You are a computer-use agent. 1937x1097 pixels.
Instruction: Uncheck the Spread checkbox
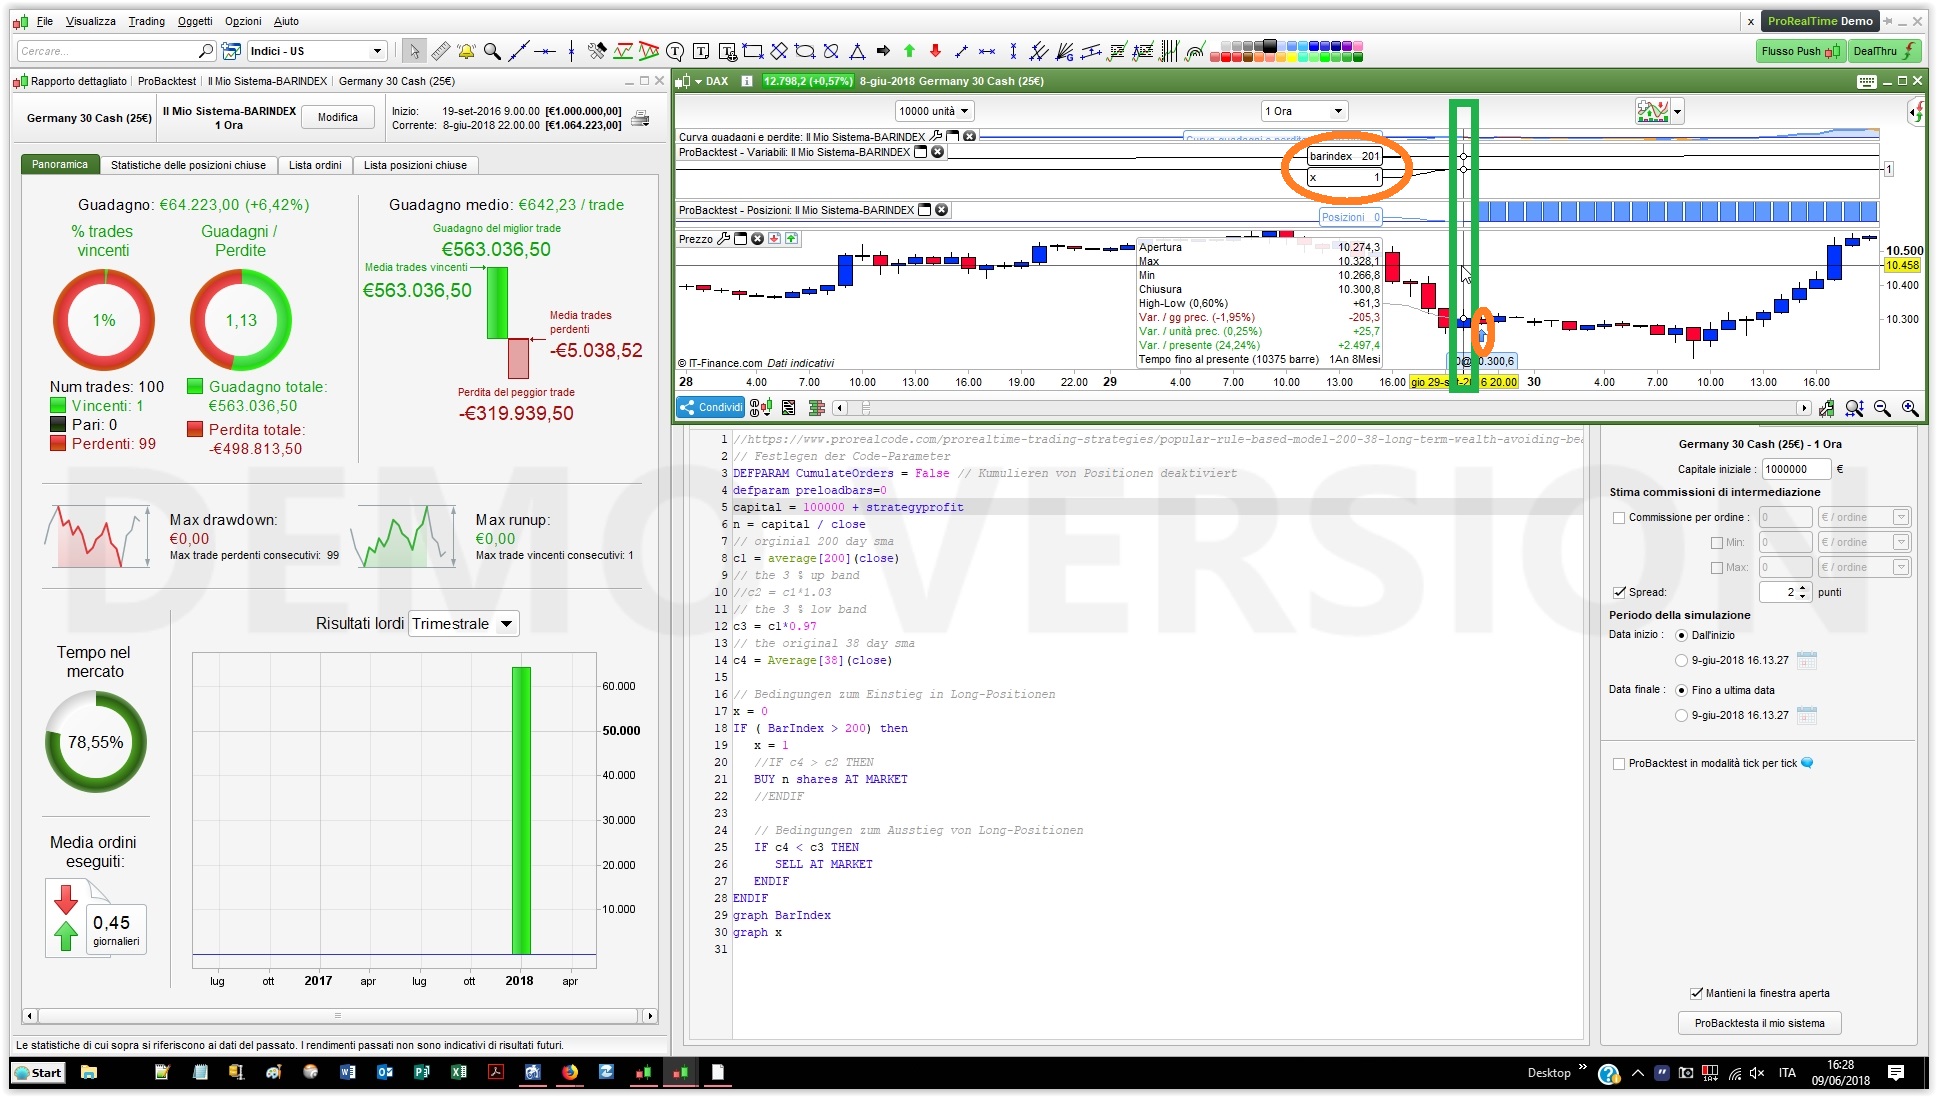click(x=1618, y=592)
